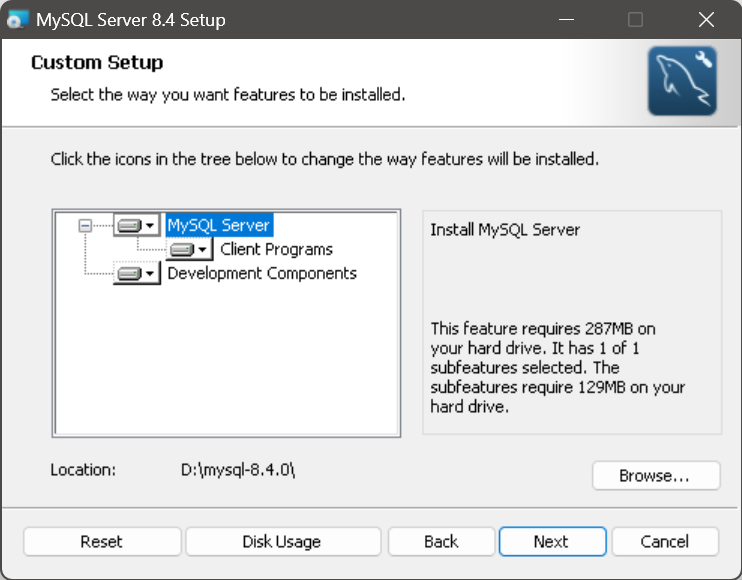Viewport: 742px width, 580px height.
Task: Open the MySQL Server feature install dropdown
Action: (x=137, y=225)
